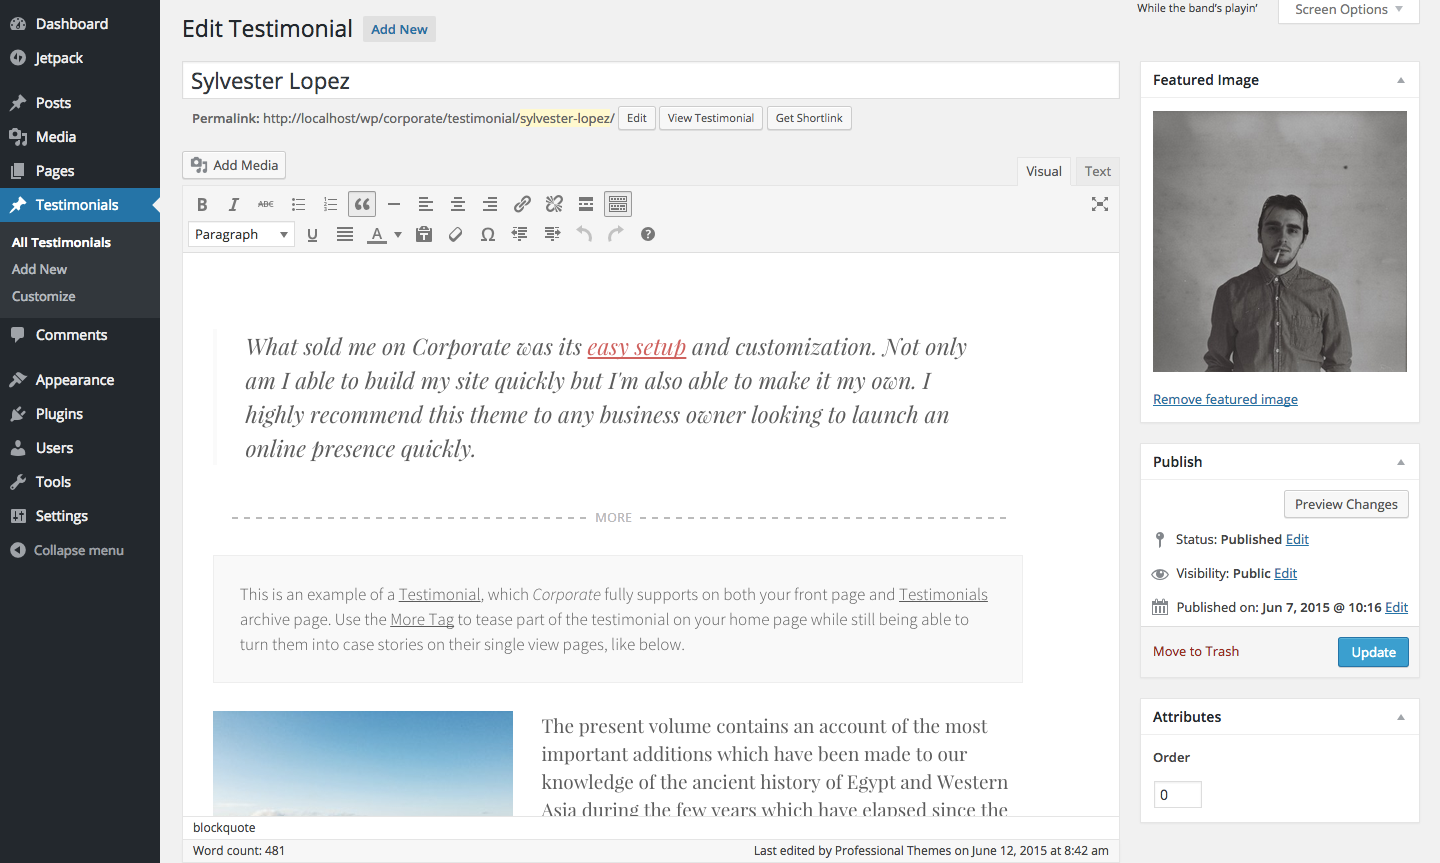
Task: Expand the Screen Options panel
Action: (1348, 10)
